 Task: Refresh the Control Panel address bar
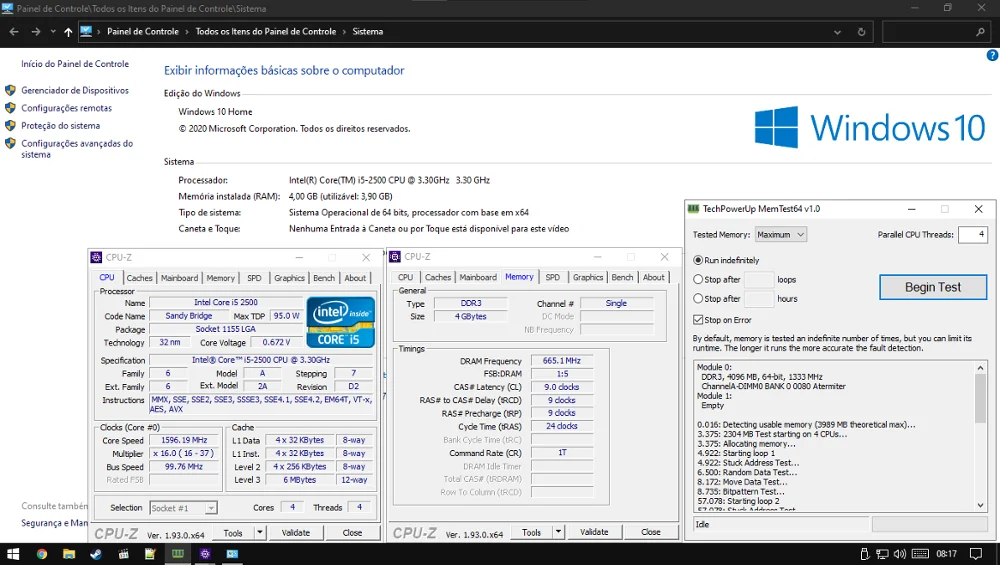point(862,32)
